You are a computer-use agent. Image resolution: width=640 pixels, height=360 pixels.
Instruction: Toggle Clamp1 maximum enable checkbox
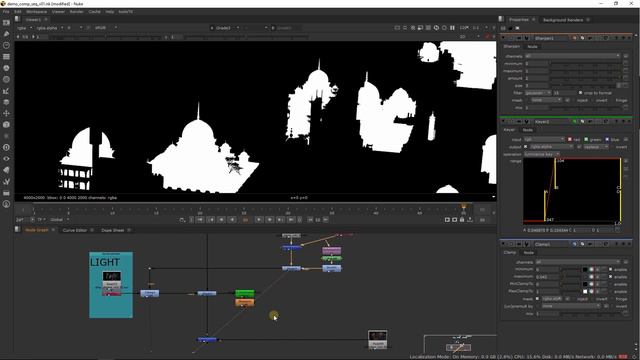pos(611,277)
